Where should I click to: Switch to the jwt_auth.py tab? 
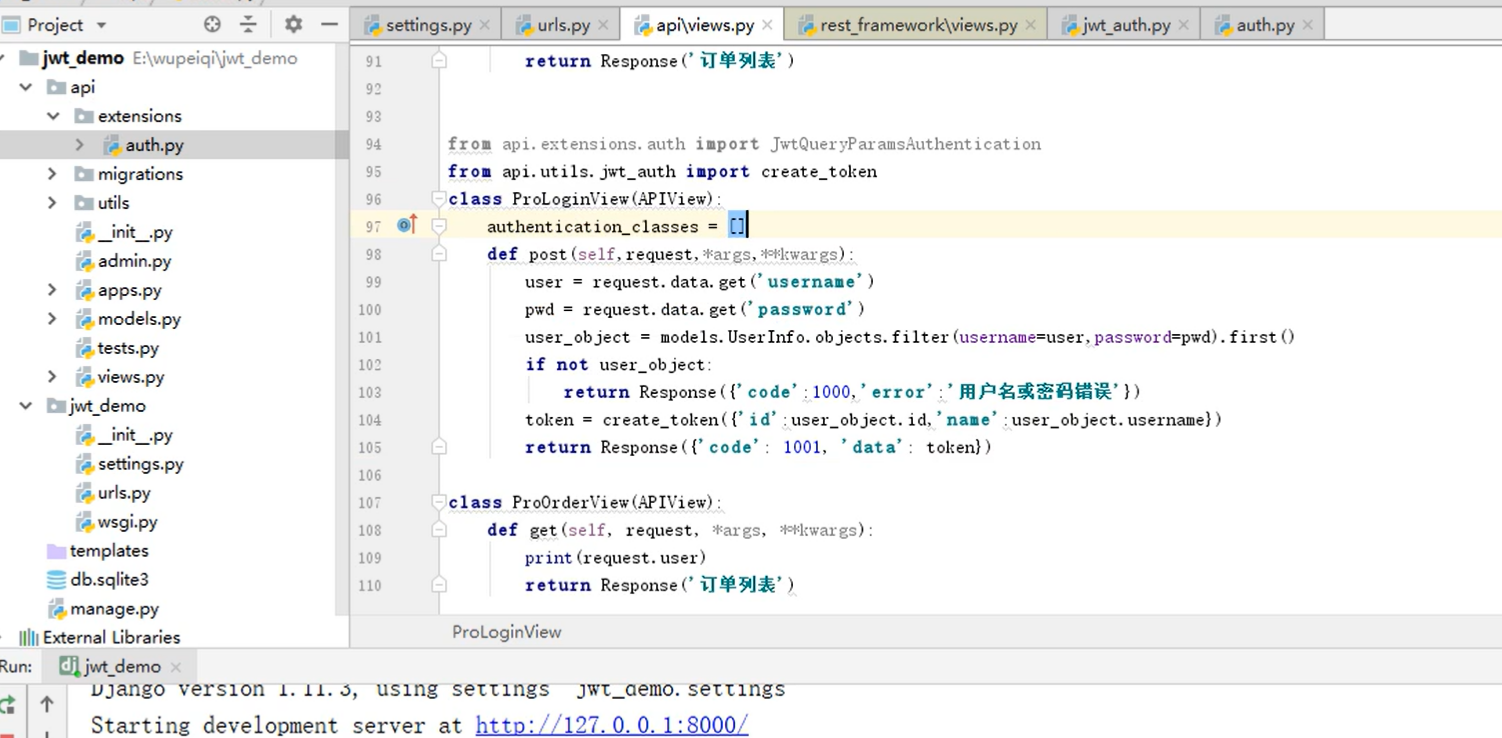(x=1125, y=25)
